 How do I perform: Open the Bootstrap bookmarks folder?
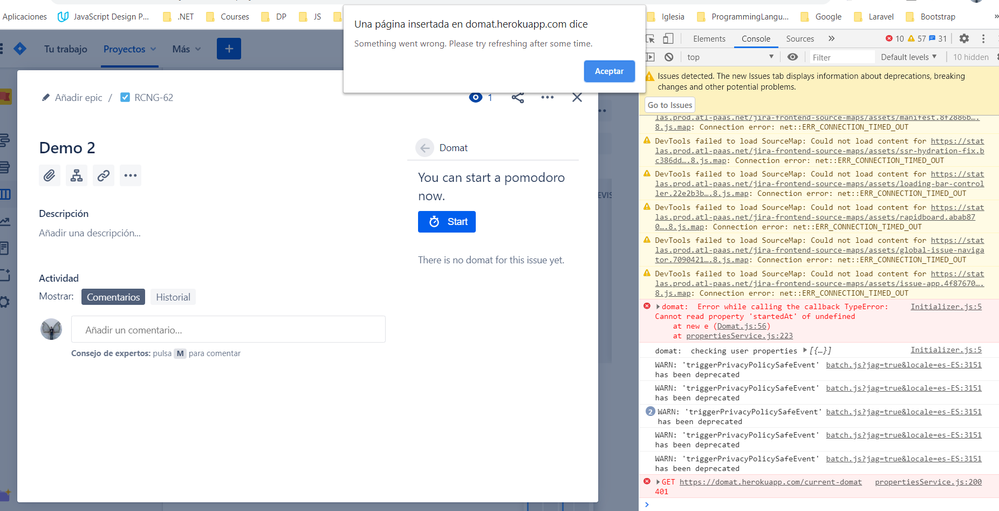(x=930, y=17)
